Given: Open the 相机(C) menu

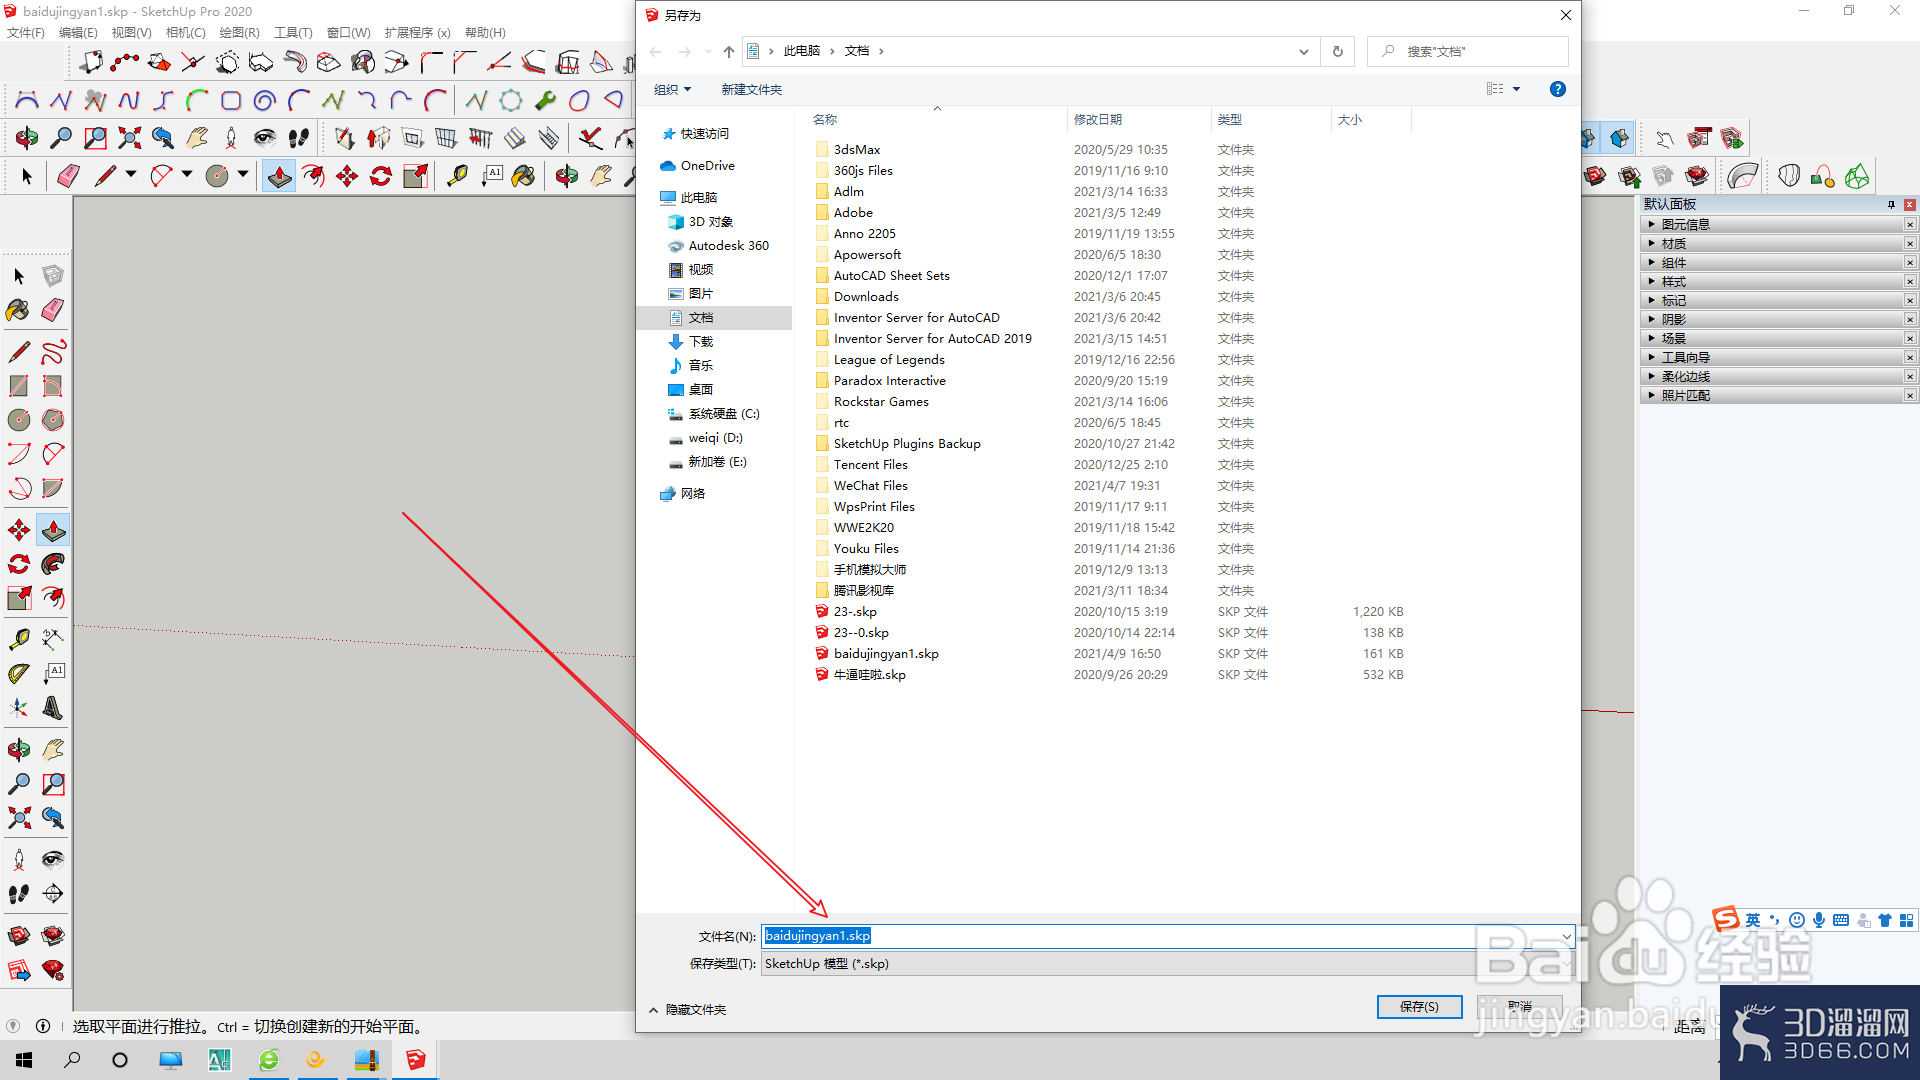Looking at the screenshot, I should (185, 32).
